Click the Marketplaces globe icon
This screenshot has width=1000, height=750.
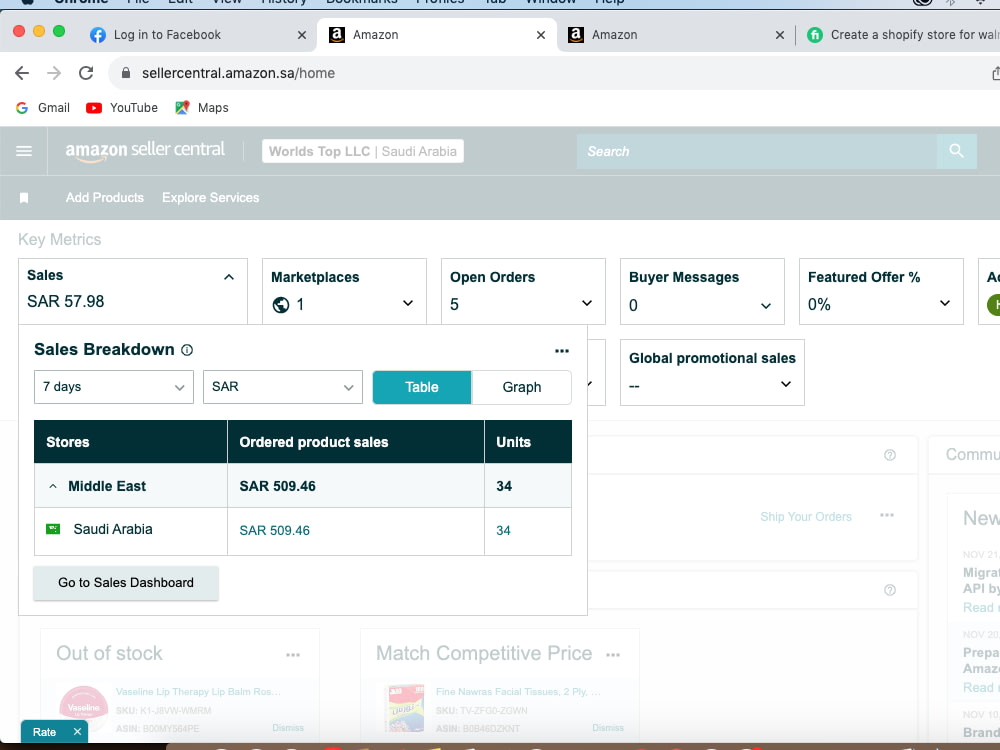[x=281, y=305]
